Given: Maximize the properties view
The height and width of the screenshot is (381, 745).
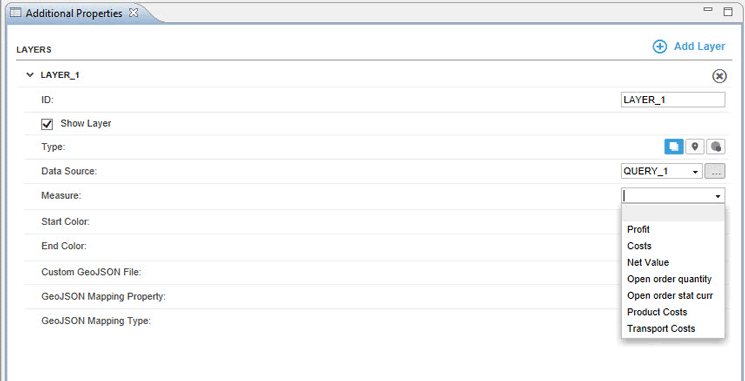Looking at the screenshot, I should (x=728, y=11).
